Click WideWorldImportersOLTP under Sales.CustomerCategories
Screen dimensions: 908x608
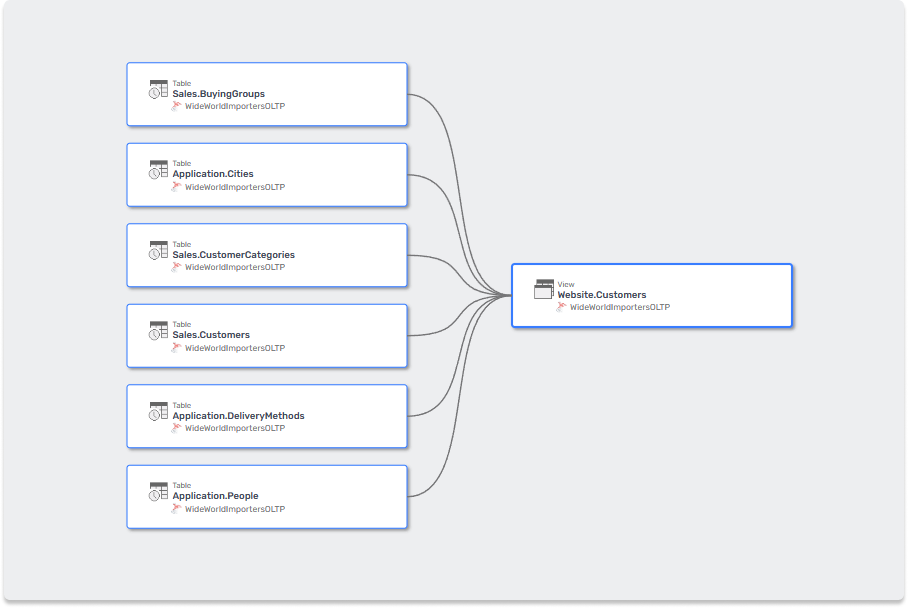tap(235, 267)
